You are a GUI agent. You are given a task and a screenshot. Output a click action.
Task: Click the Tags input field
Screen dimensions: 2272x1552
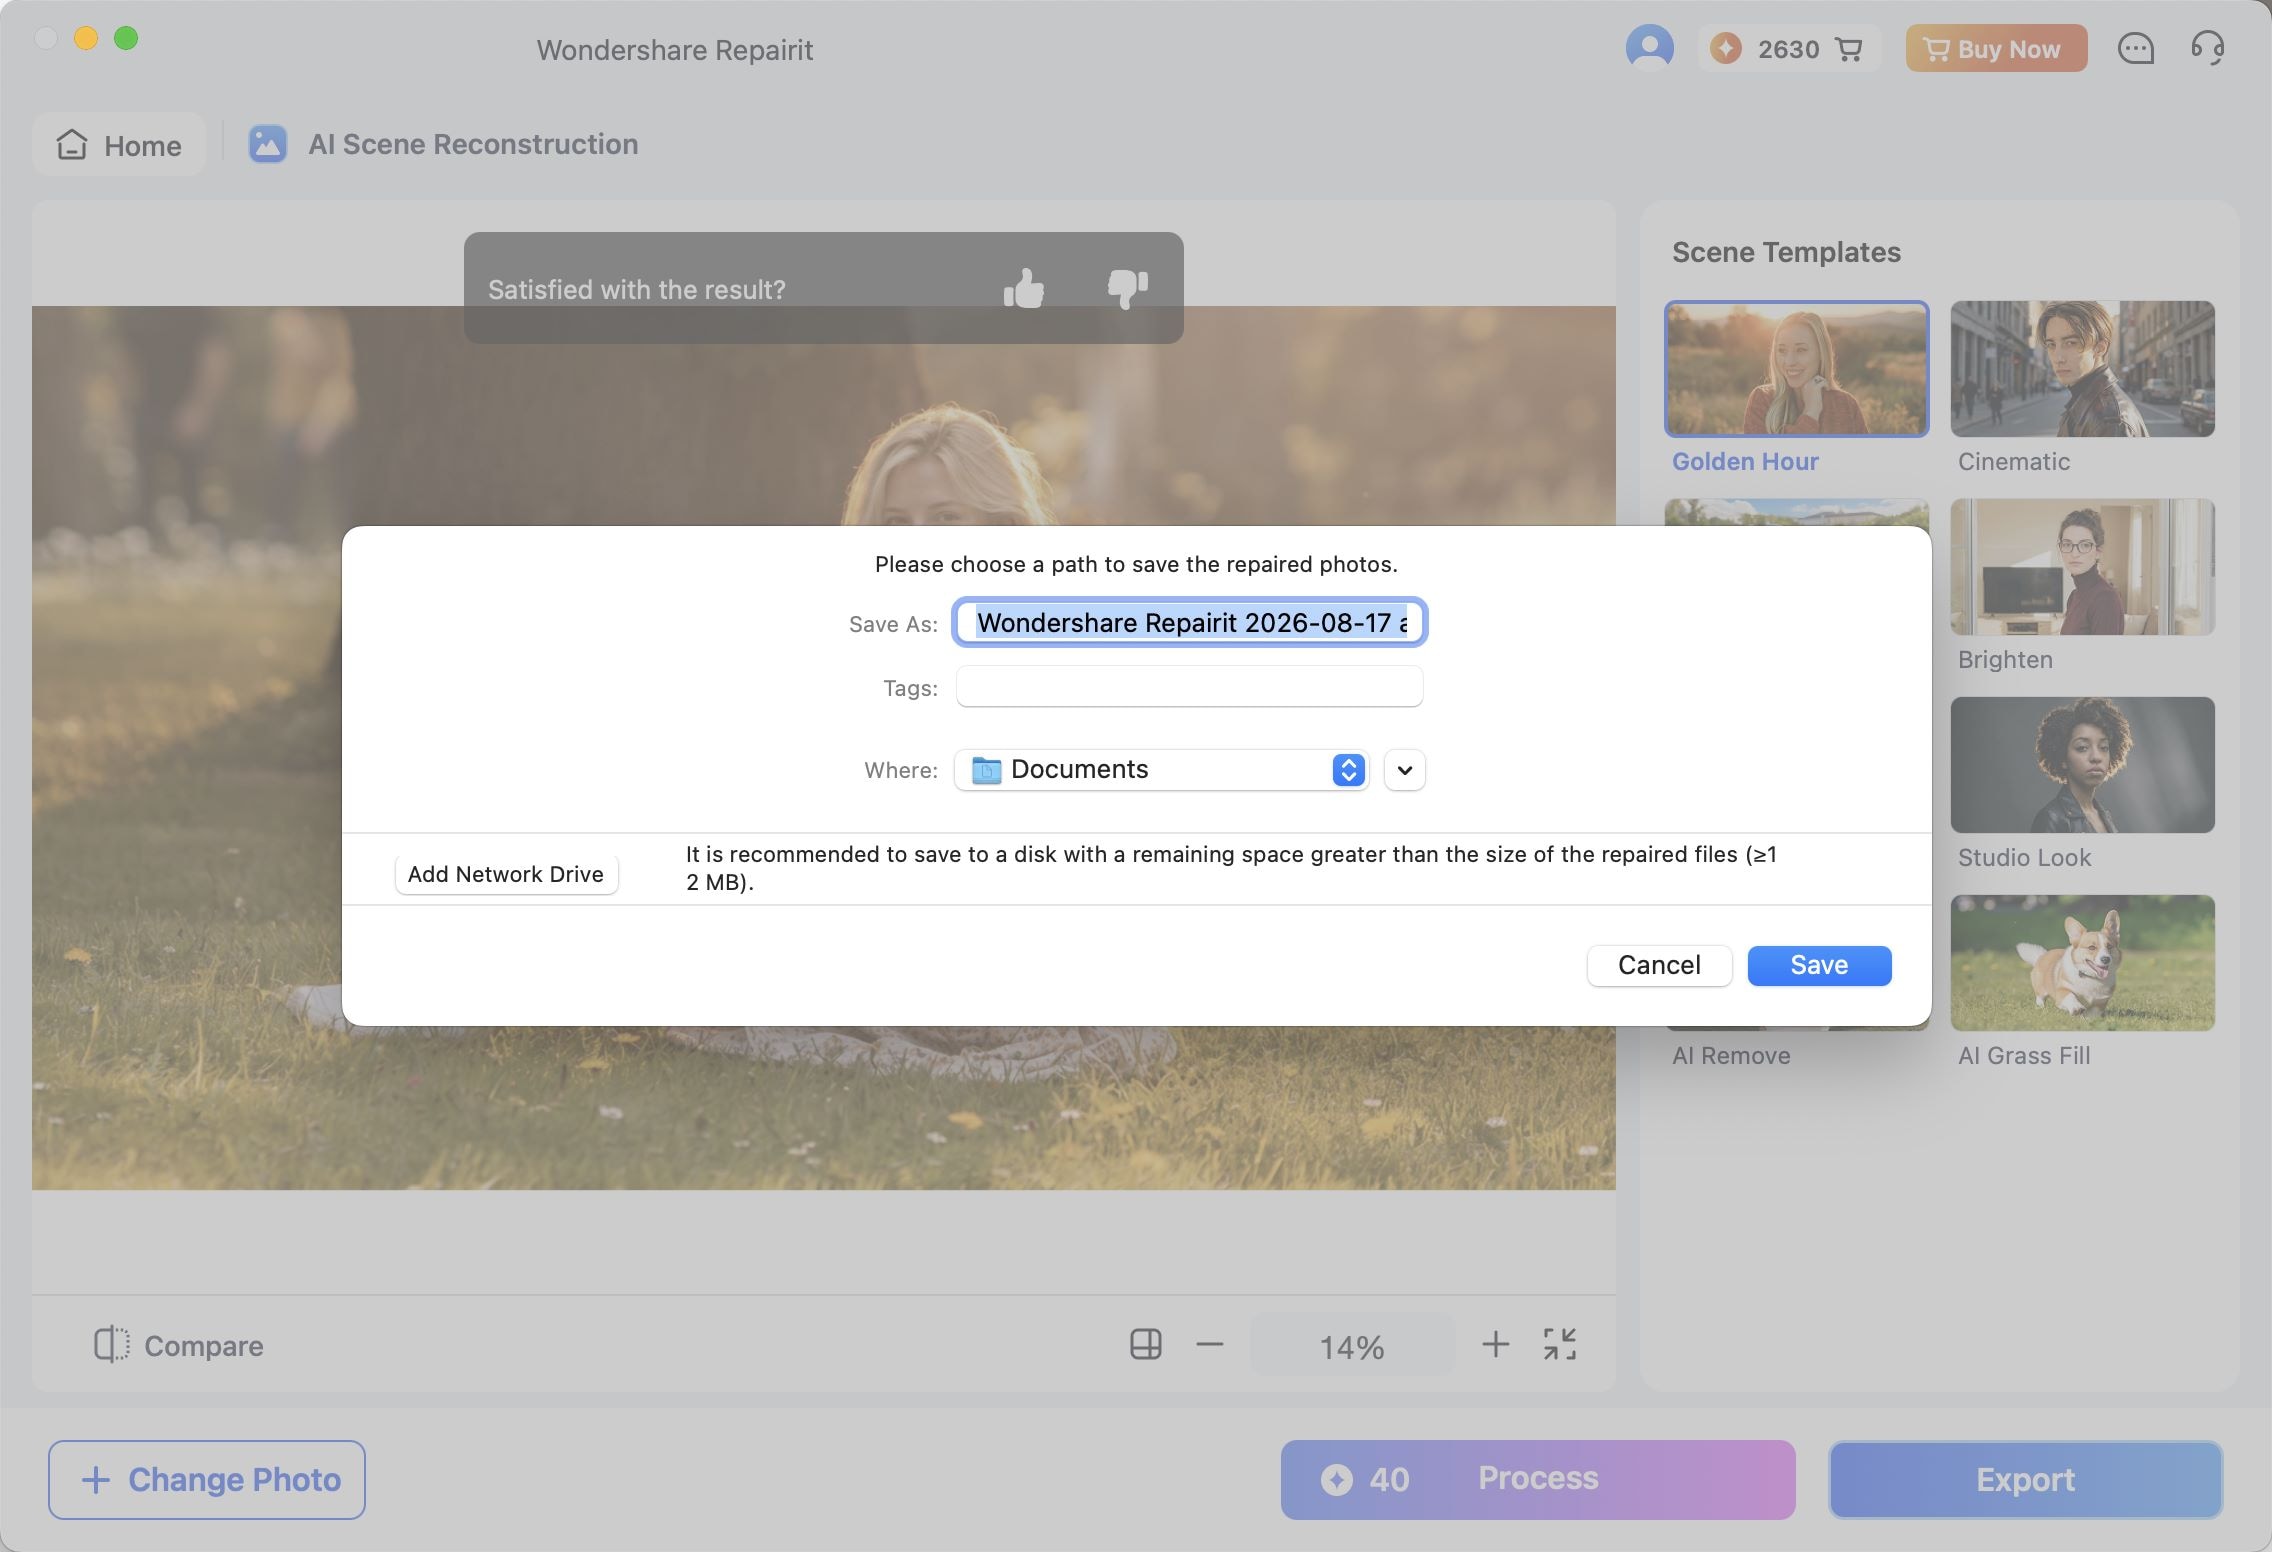[1189, 687]
